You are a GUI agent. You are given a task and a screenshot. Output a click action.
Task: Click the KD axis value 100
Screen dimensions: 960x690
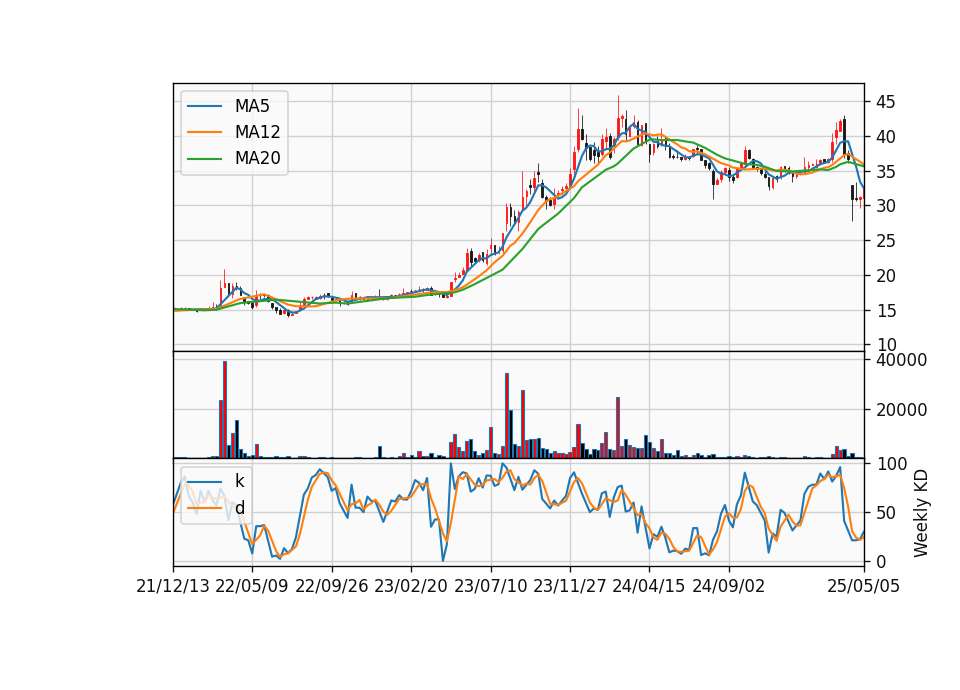(x=891, y=464)
